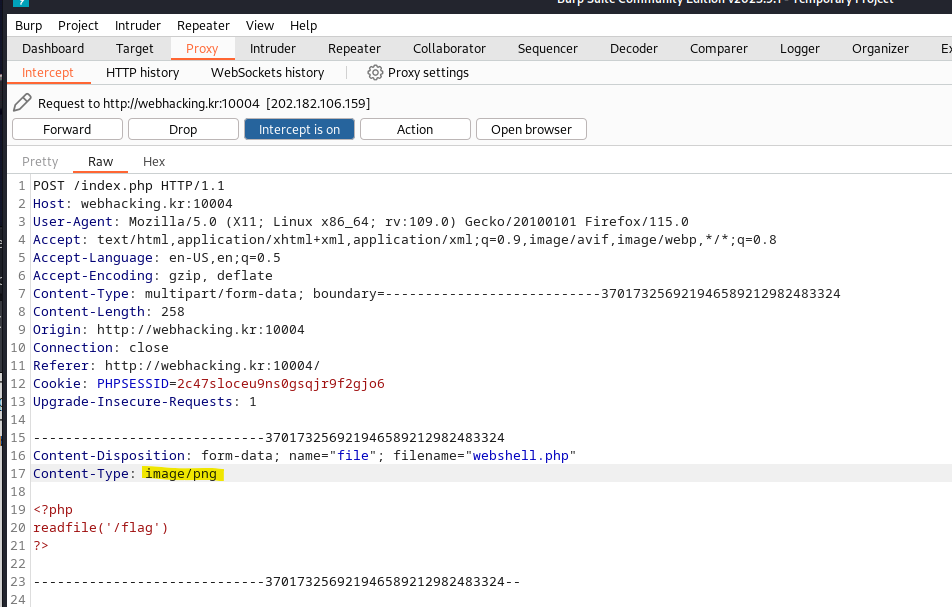Open the Burp menu
The image size is (952, 607).
29,25
